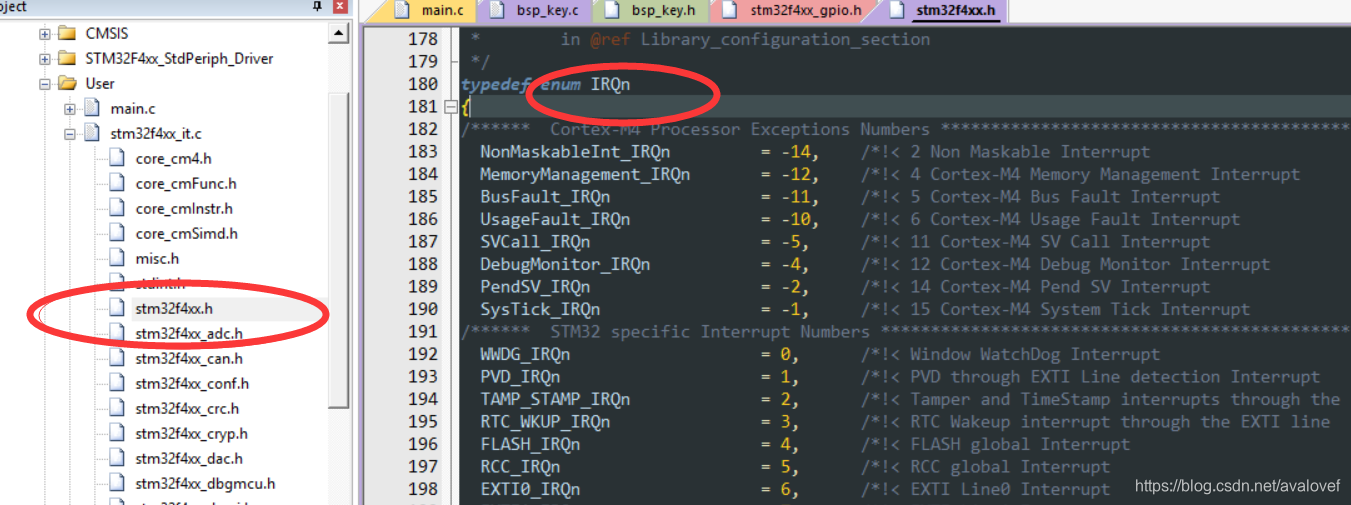Select stm32f4xx_can.h in project tree
1351x505 pixels.
click(189, 359)
